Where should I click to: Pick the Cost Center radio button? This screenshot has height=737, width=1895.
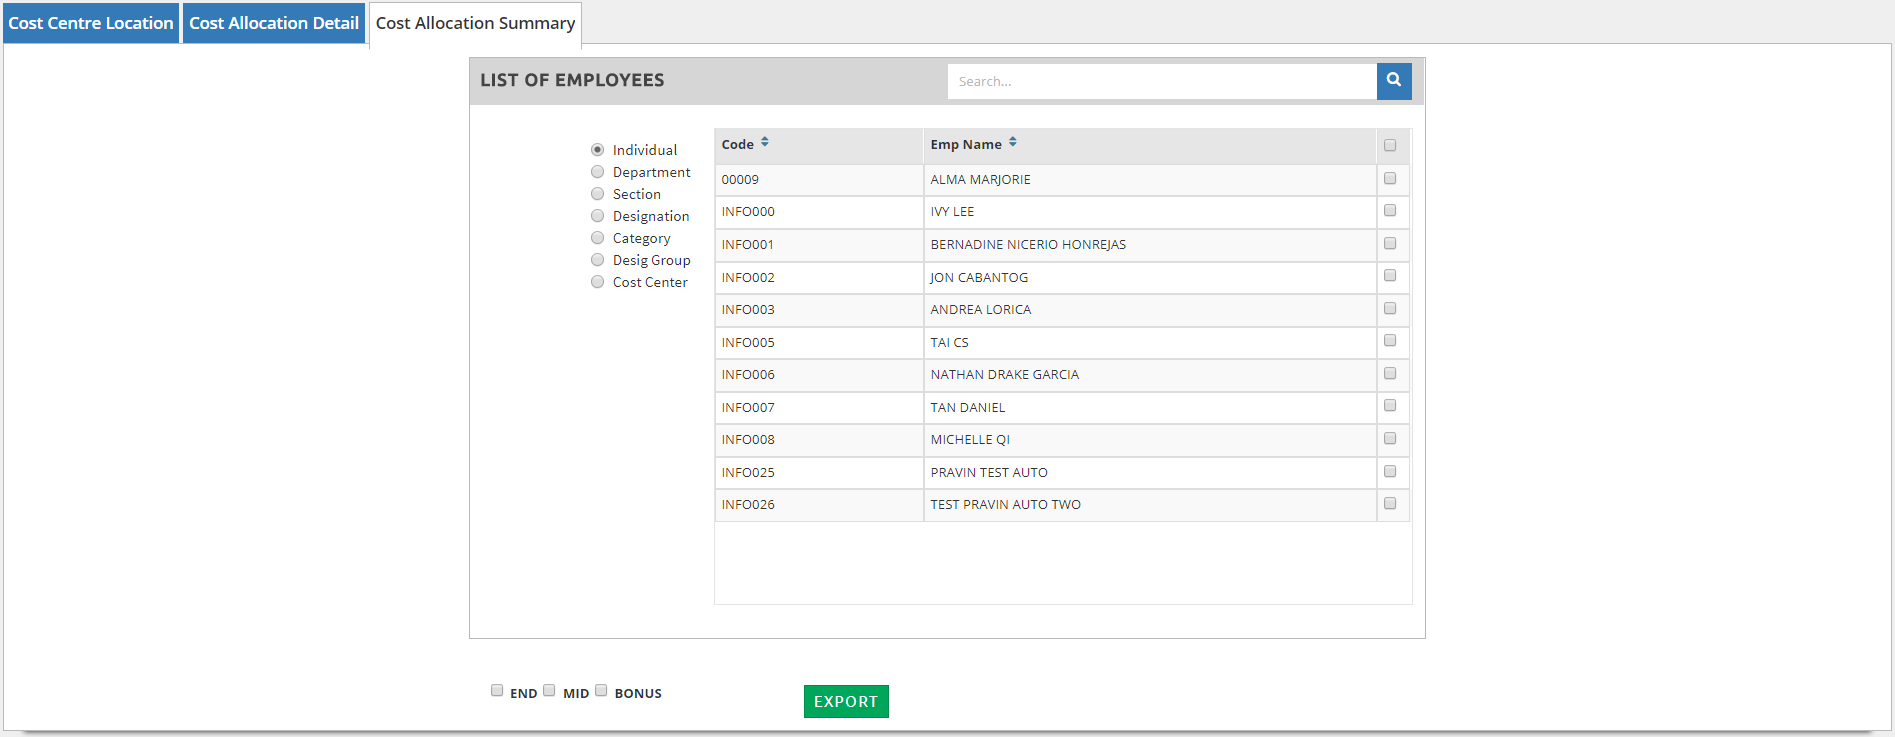[598, 282]
